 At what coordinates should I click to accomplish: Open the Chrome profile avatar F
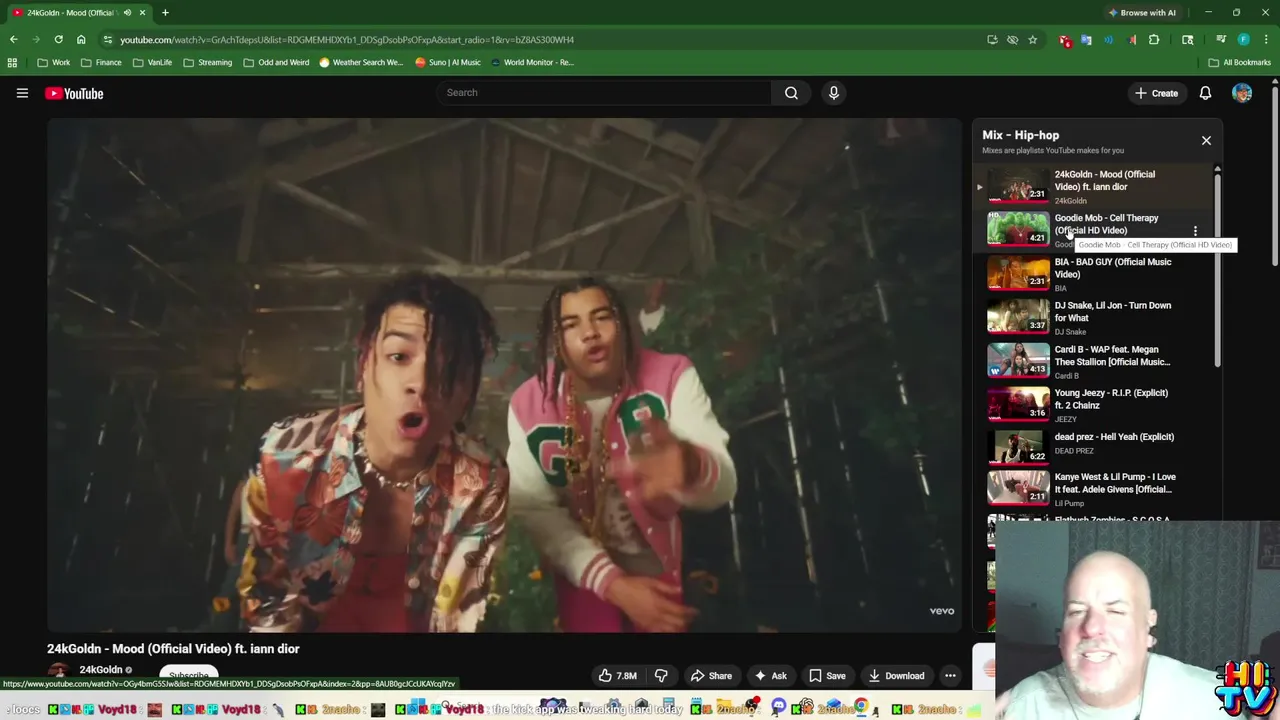point(1243,40)
